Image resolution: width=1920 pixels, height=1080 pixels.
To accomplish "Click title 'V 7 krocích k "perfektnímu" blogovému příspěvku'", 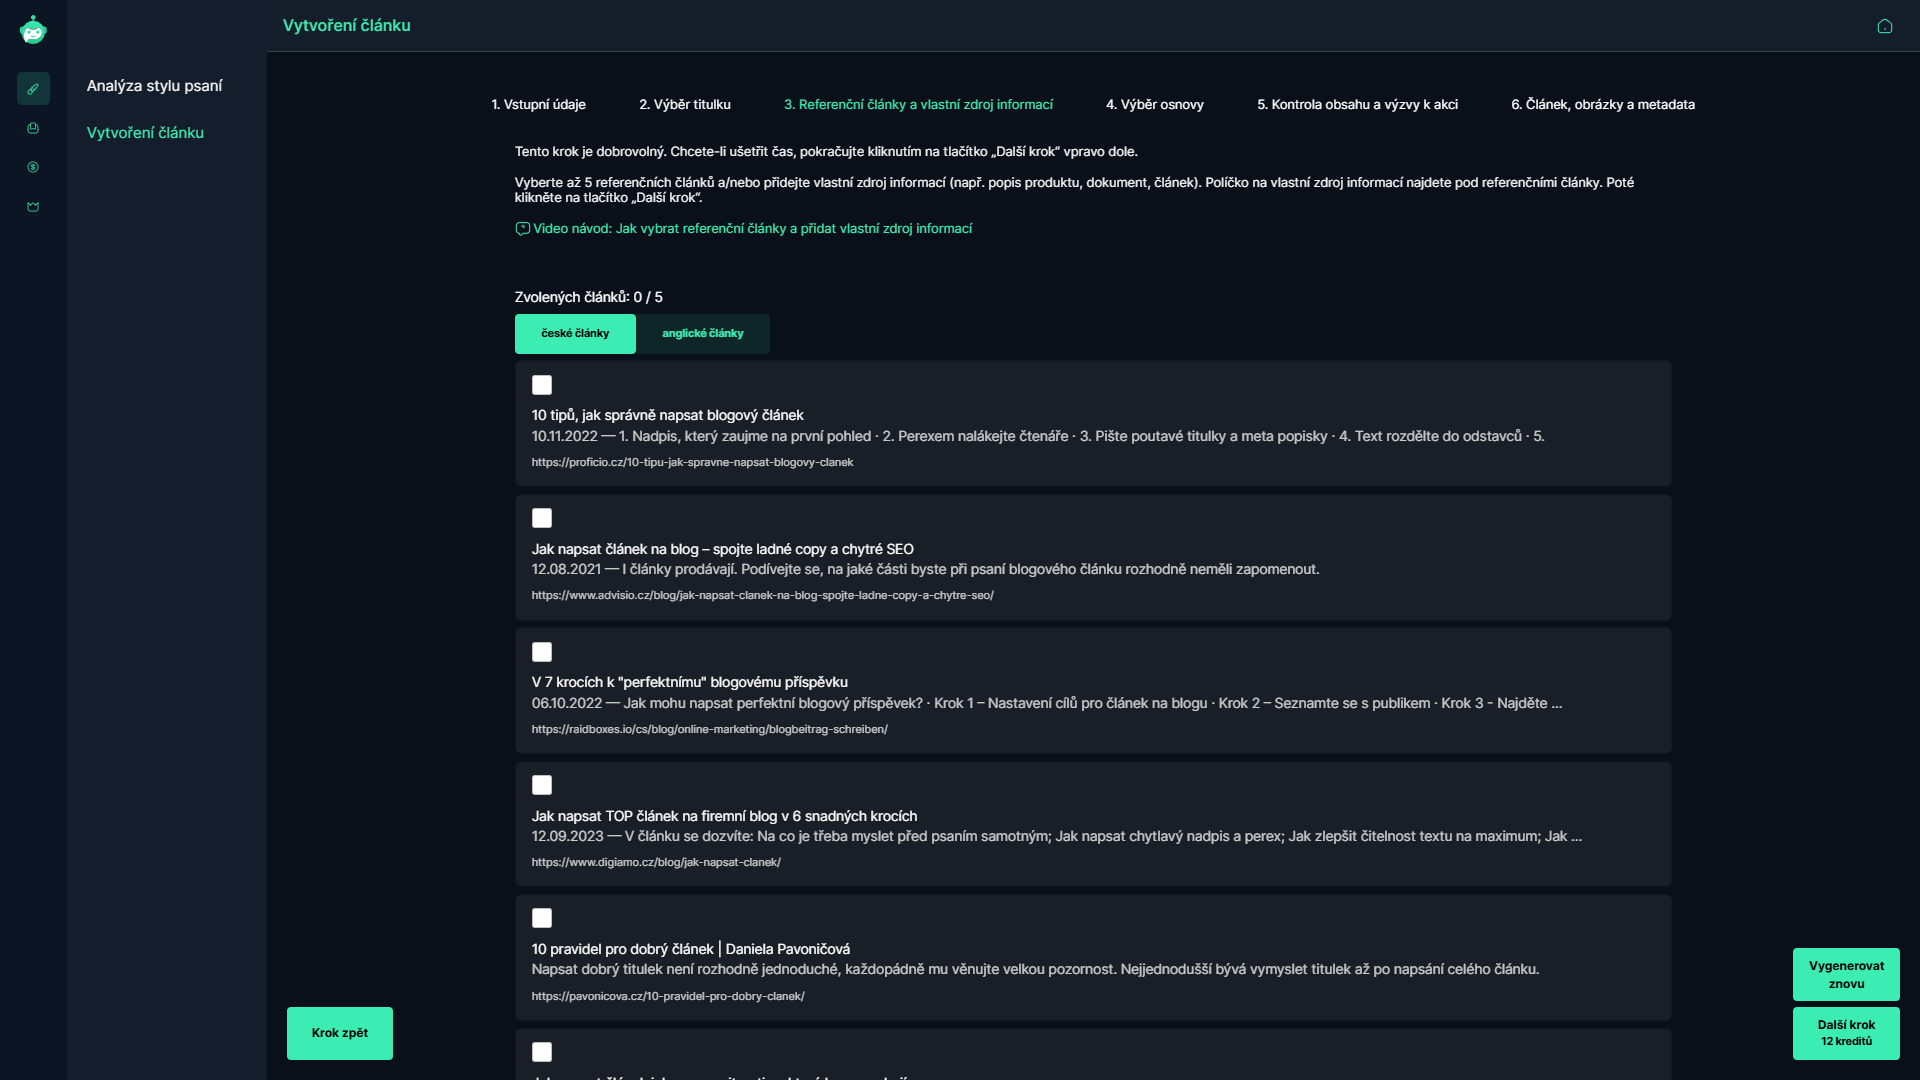I will pos(689,683).
